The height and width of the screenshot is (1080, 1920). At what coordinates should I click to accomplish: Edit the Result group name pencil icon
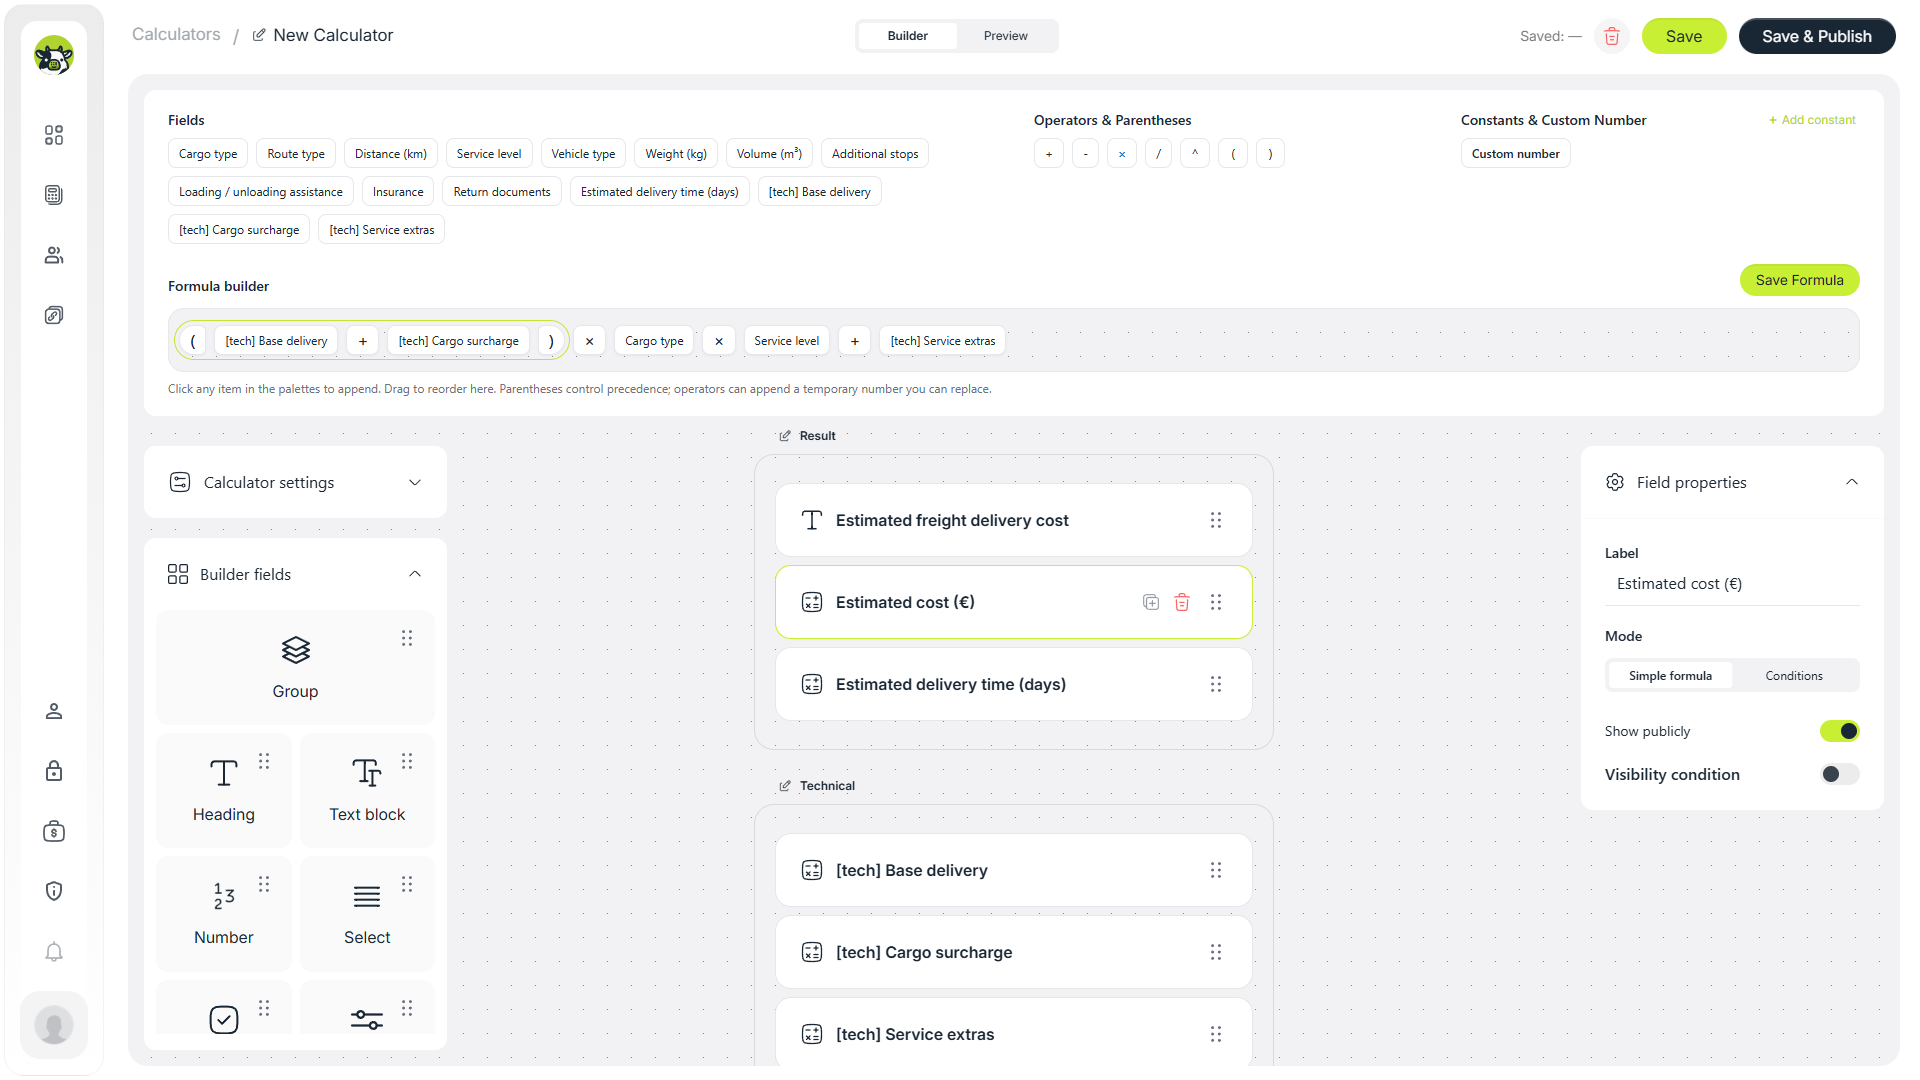tap(785, 436)
